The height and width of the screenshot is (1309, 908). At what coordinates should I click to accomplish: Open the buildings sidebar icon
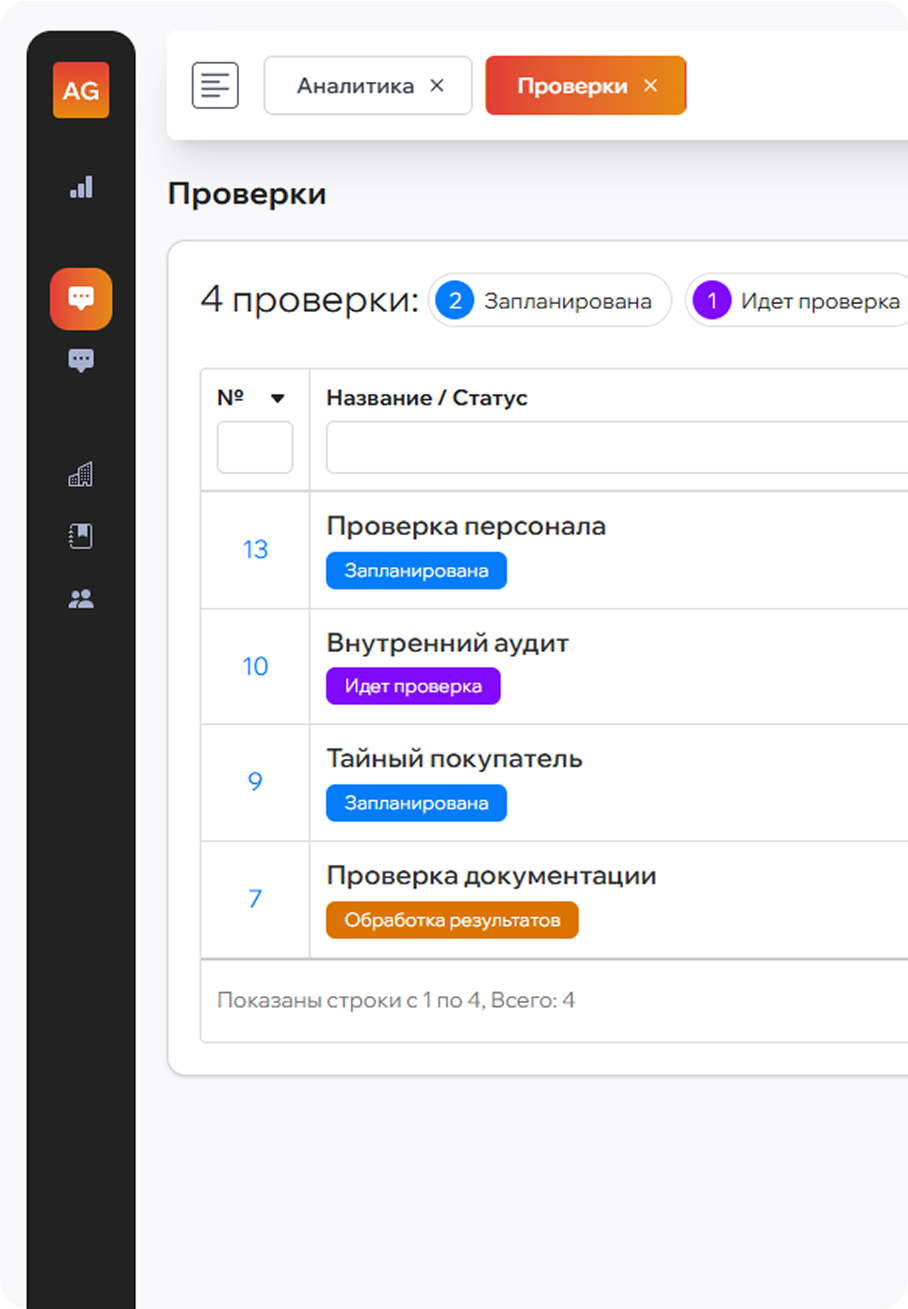tap(81, 474)
